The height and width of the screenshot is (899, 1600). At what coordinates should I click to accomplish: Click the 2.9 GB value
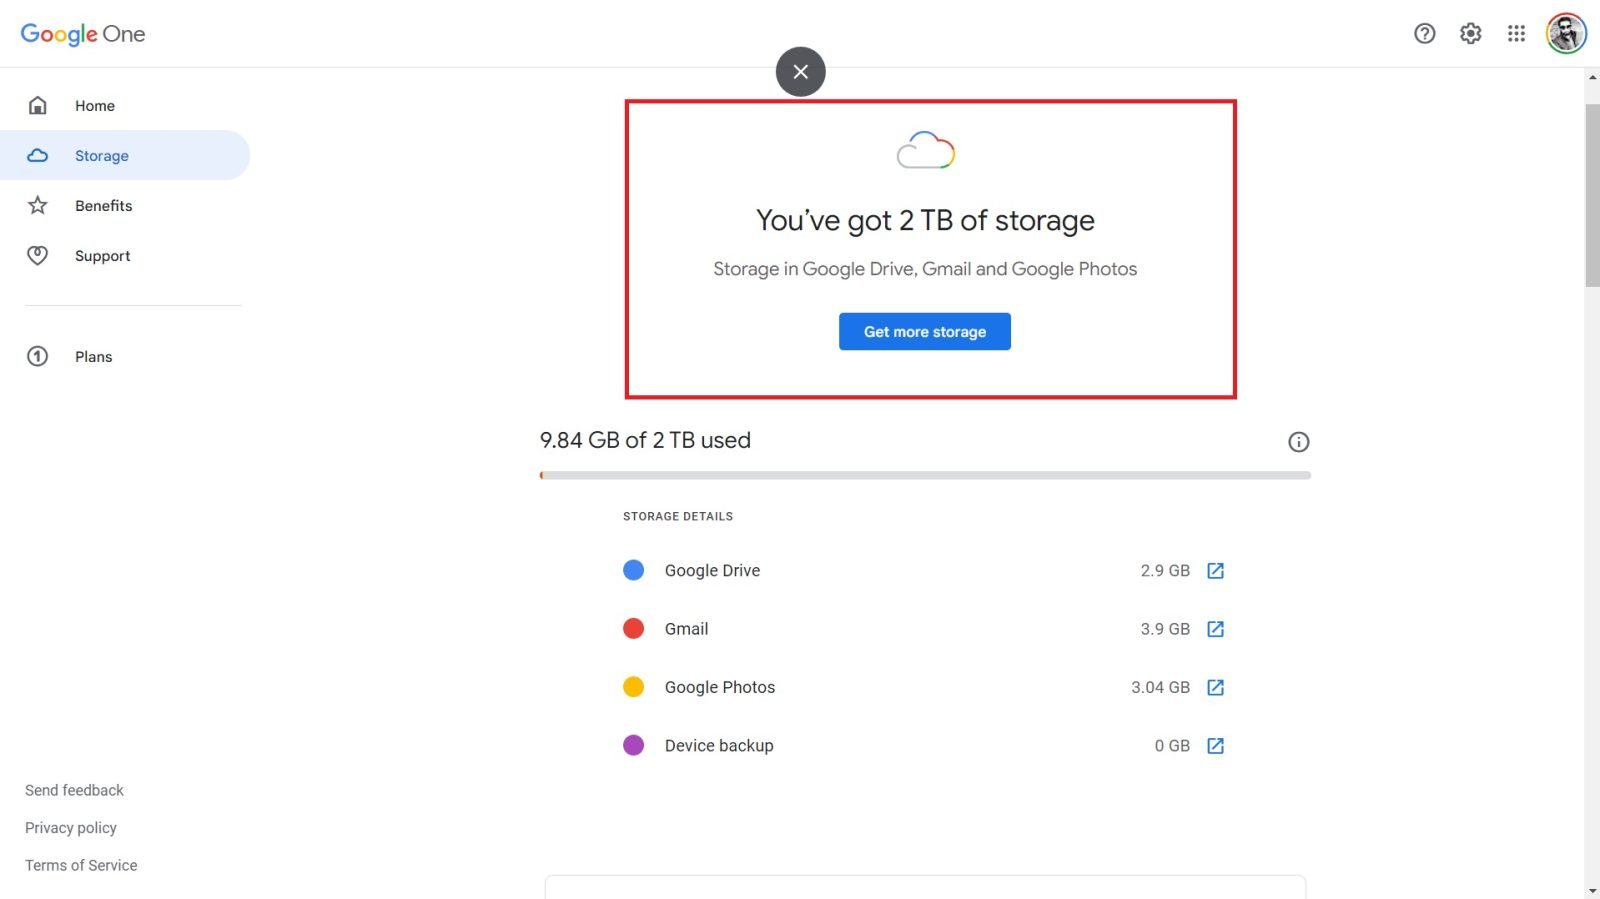pos(1165,571)
